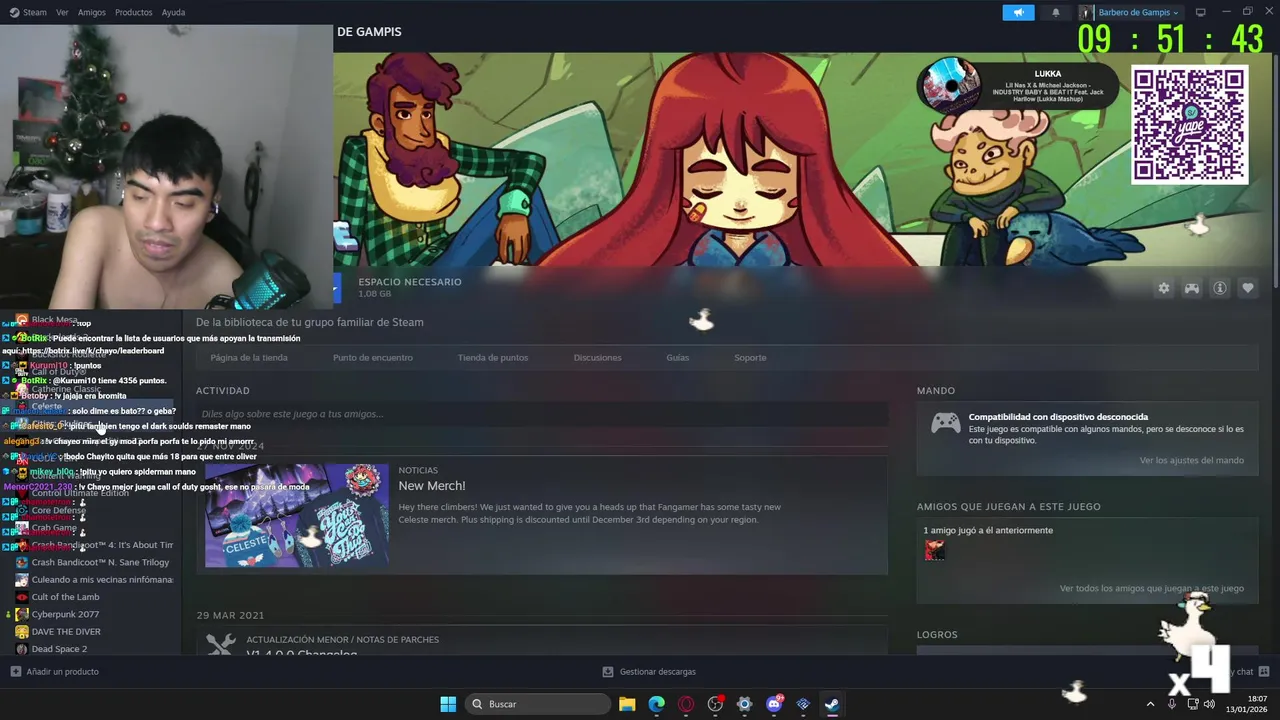Image resolution: width=1280 pixels, height=720 pixels.
Task: Select DAVE THE DIVER in library
Action: point(66,632)
